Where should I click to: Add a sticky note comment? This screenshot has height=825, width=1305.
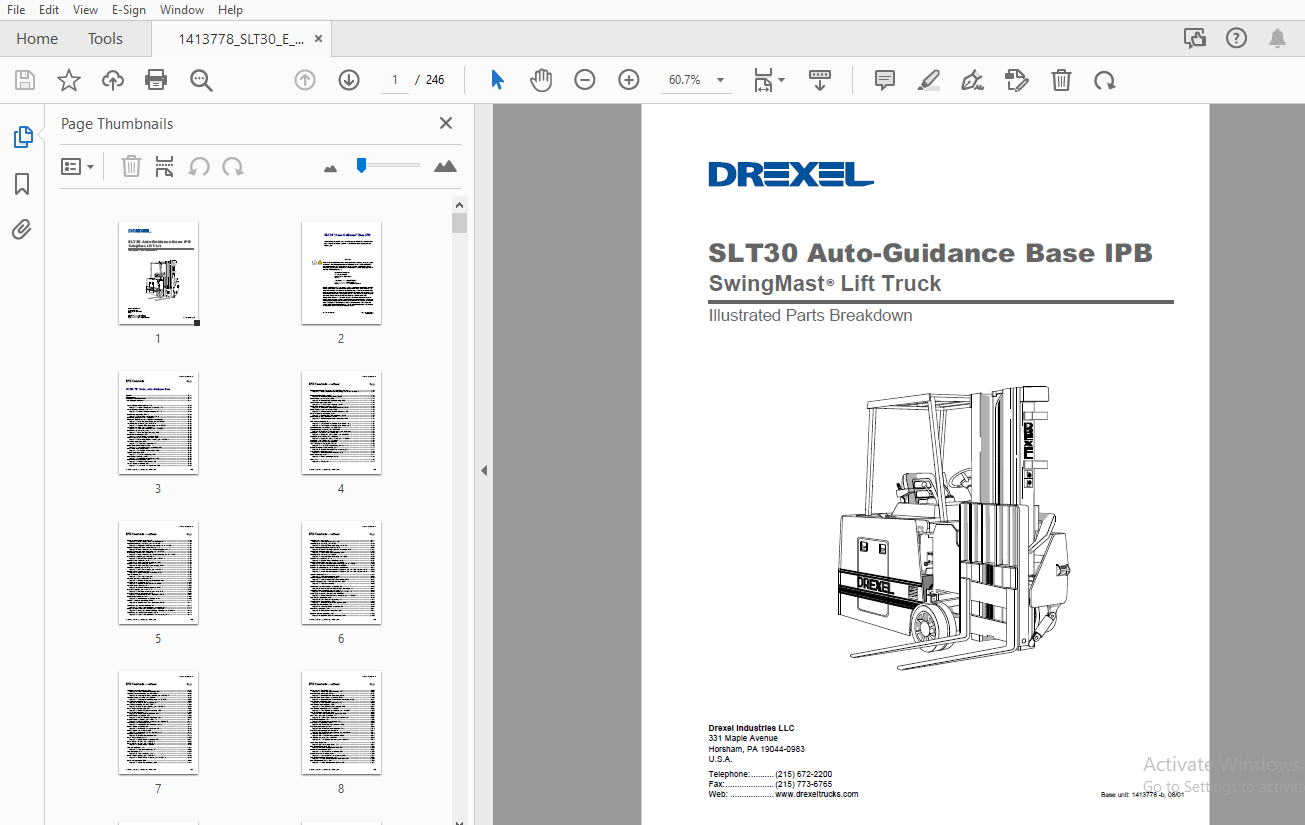(885, 80)
